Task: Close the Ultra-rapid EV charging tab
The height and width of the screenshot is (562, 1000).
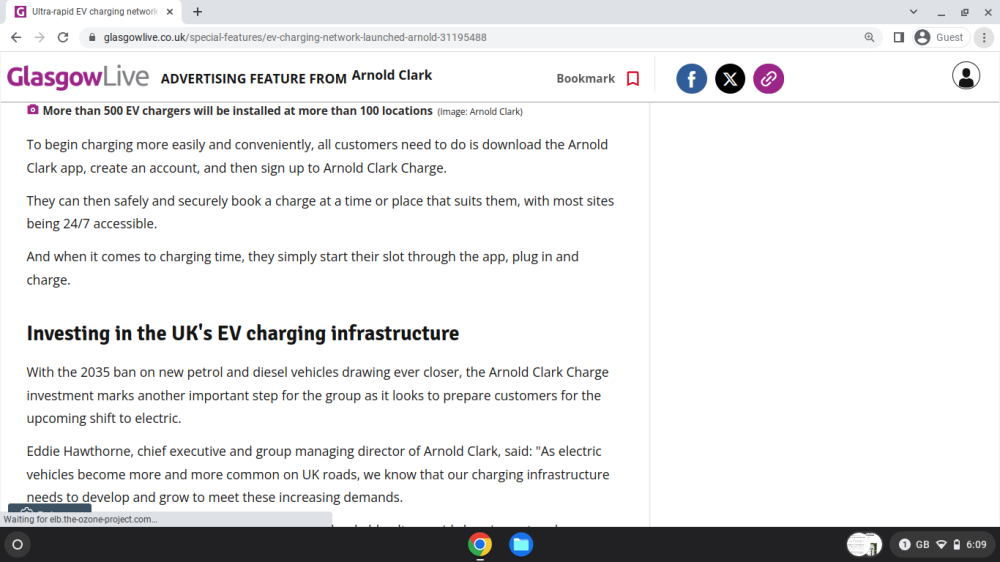Action: click(170, 11)
